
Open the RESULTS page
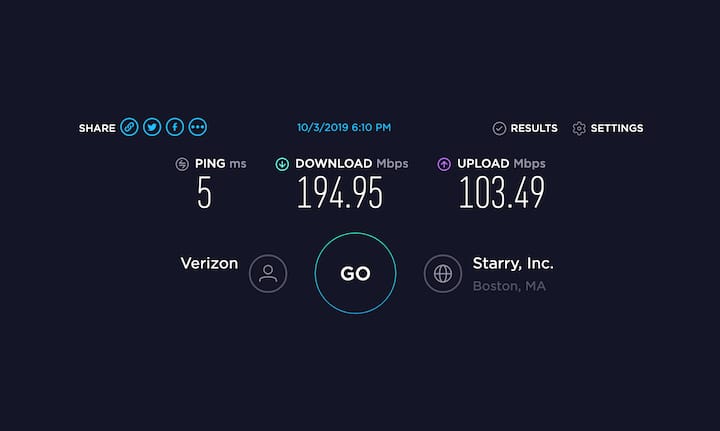pos(534,128)
